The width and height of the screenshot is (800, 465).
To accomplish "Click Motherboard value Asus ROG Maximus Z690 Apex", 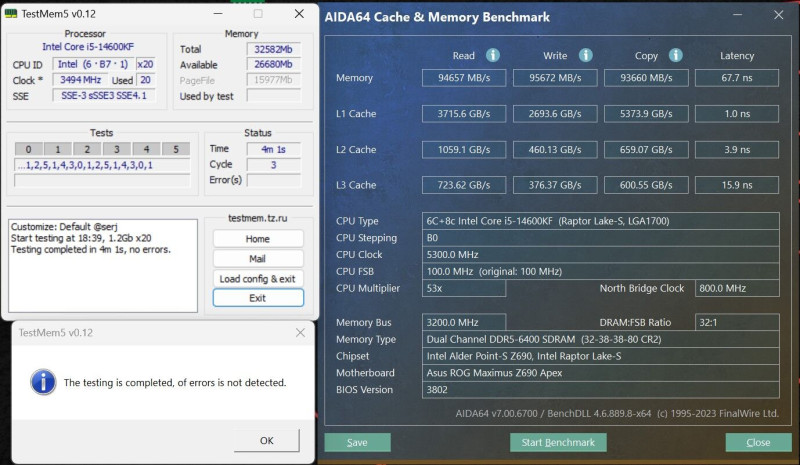I will 601,373.
